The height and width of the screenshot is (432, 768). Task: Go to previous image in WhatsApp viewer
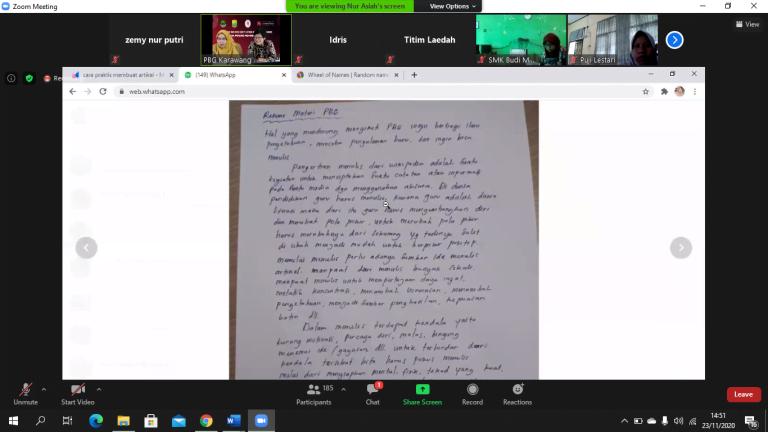[x=86, y=248]
